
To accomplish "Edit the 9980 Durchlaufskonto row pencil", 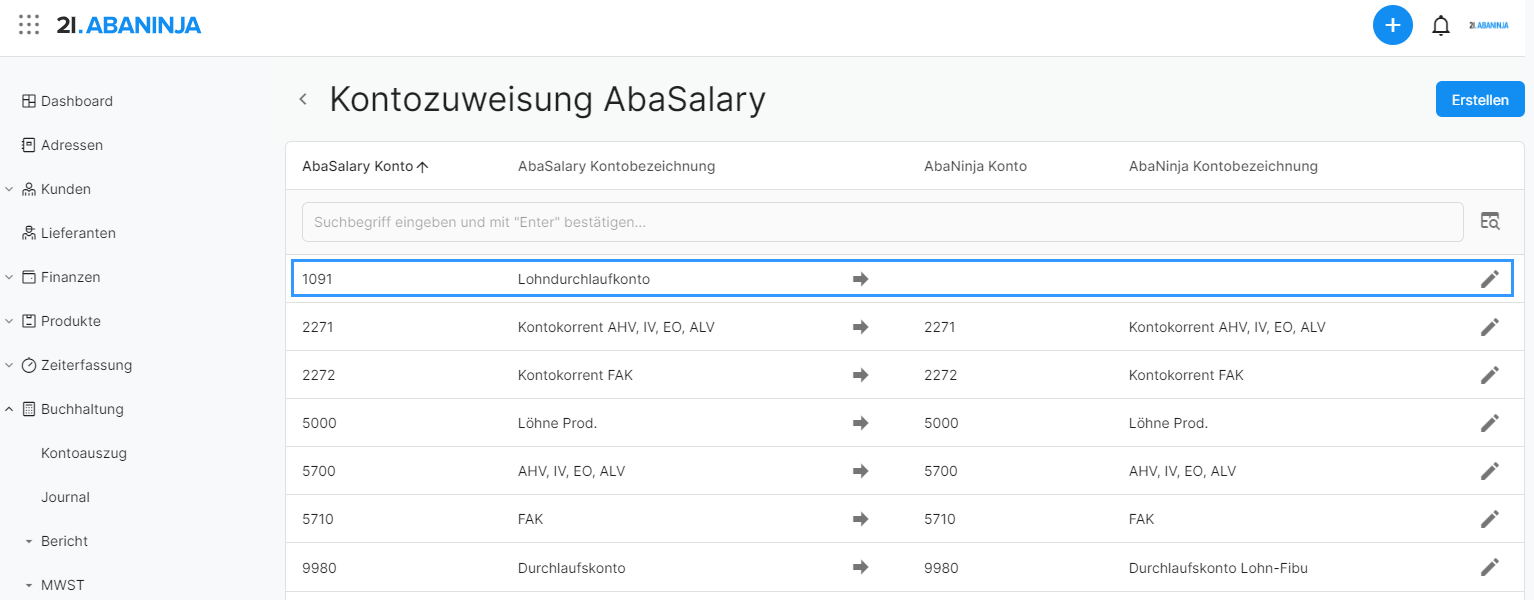I will [1490, 567].
